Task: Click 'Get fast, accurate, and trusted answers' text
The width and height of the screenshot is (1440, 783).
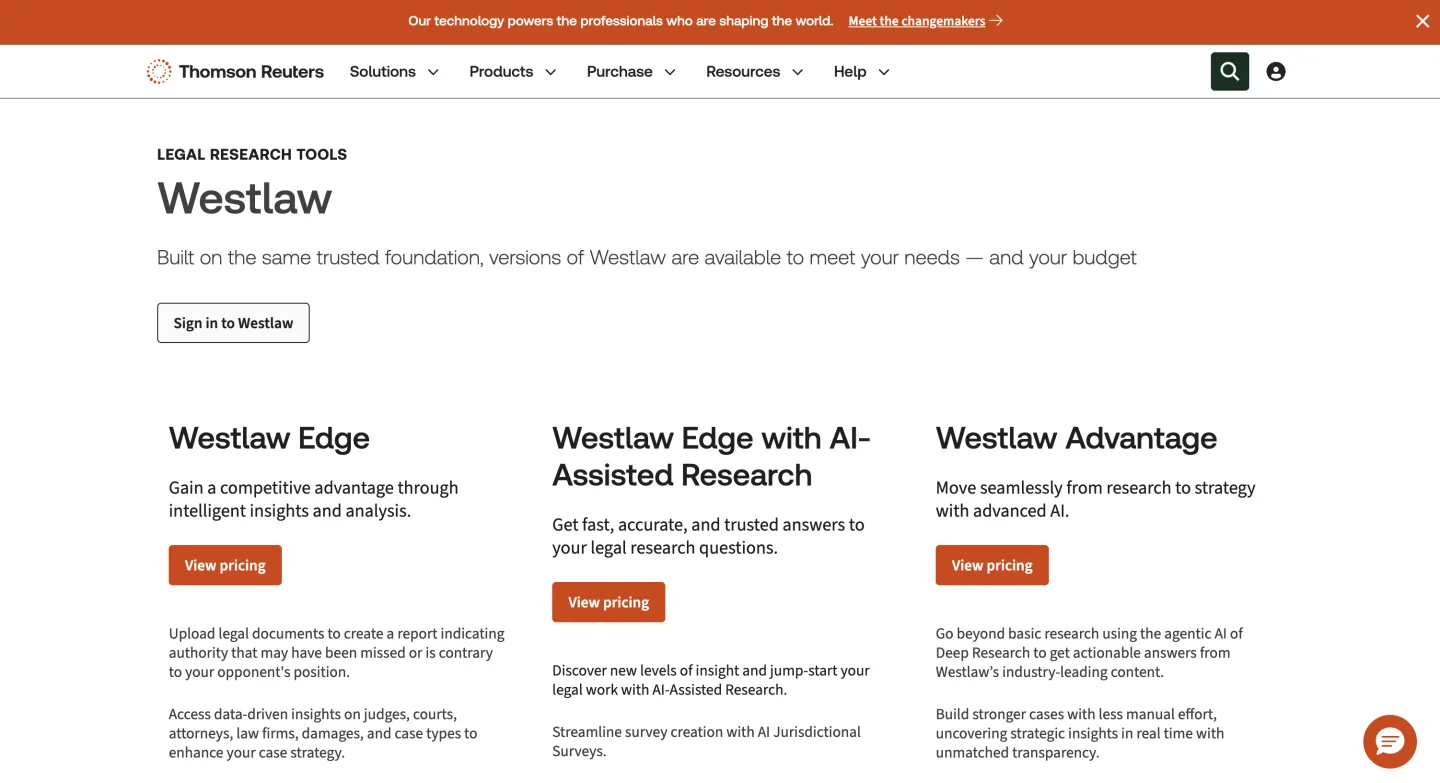Action: click(x=708, y=536)
